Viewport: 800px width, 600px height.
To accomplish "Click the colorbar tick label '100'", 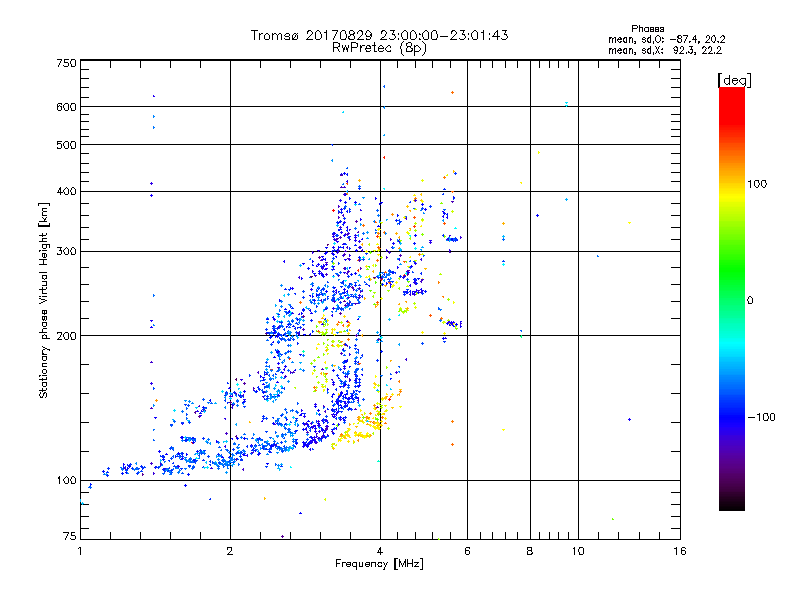I will pos(757,184).
